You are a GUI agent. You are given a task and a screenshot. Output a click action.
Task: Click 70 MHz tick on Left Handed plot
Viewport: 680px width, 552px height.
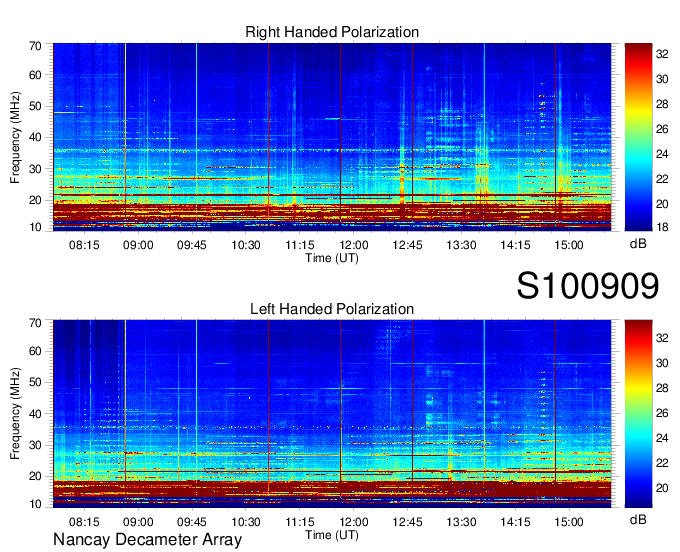[x=35, y=323]
